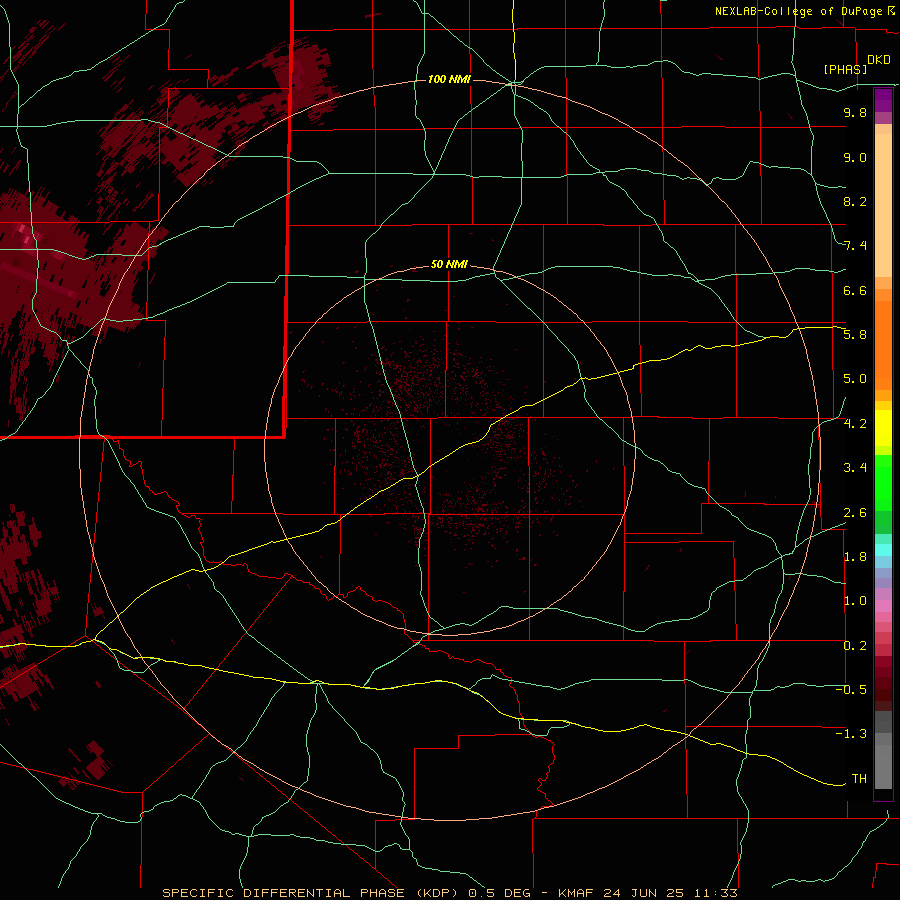The width and height of the screenshot is (900, 900).
Task: Click the 9.0 value on the color scale
Action: (855, 157)
